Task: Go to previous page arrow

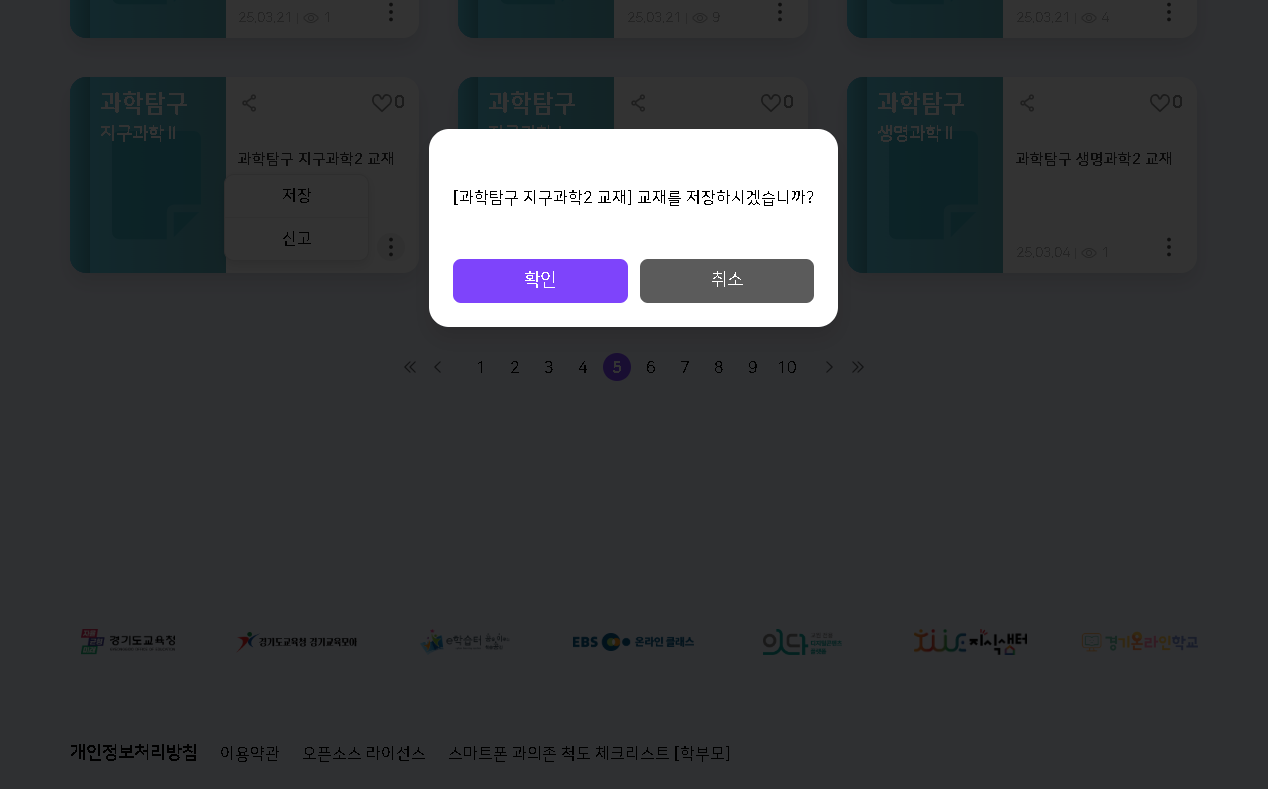Action: tap(438, 368)
